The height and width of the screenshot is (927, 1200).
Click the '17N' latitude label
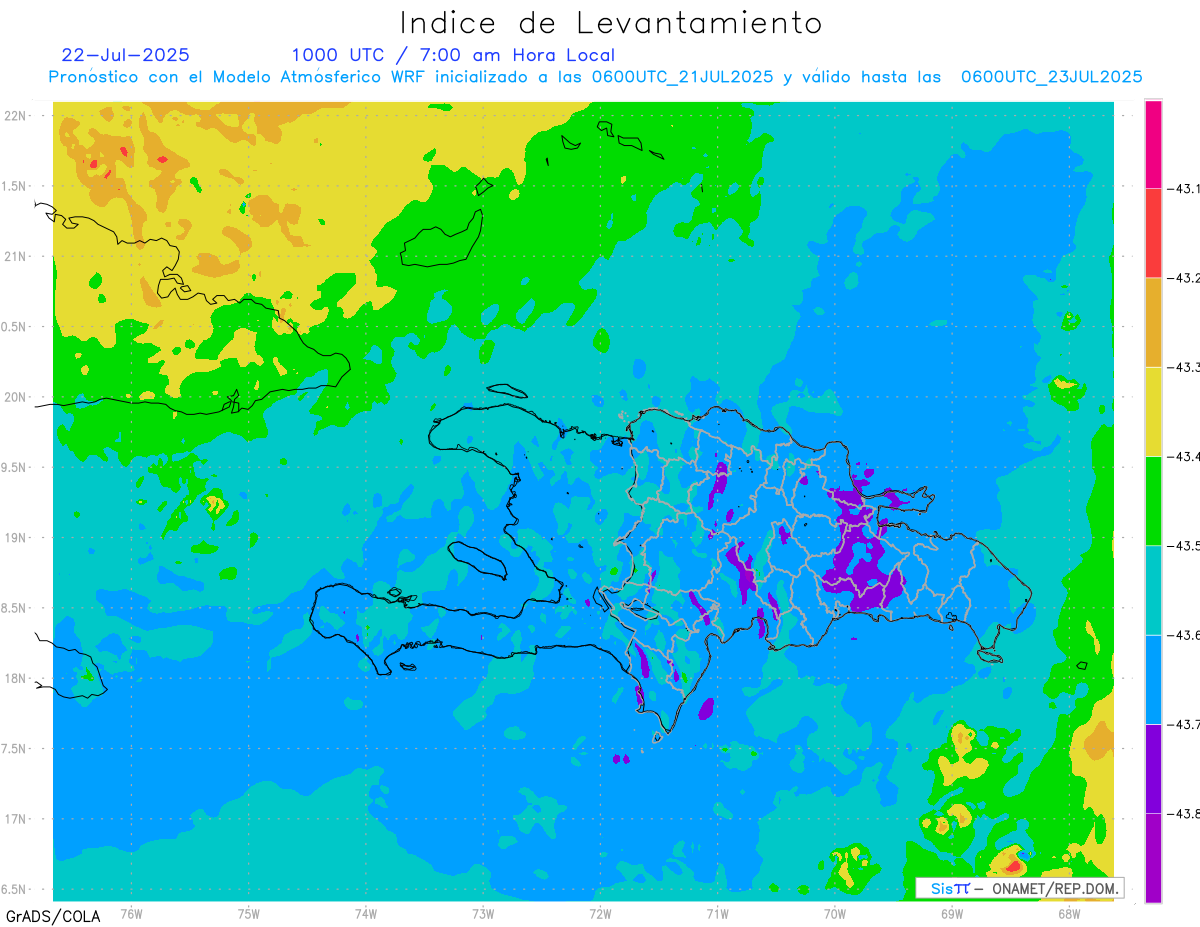pos(15,819)
